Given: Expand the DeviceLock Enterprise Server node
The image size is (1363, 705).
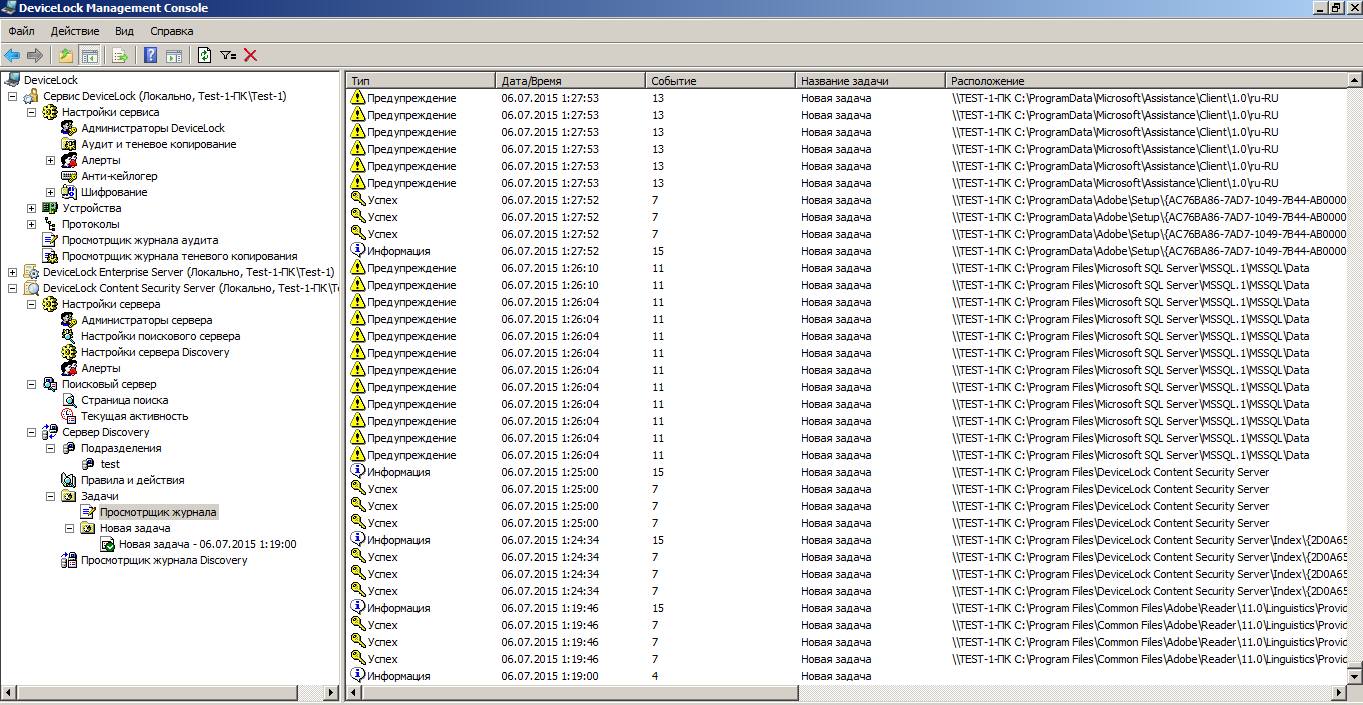Looking at the screenshot, I should click(x=12, y=273).
